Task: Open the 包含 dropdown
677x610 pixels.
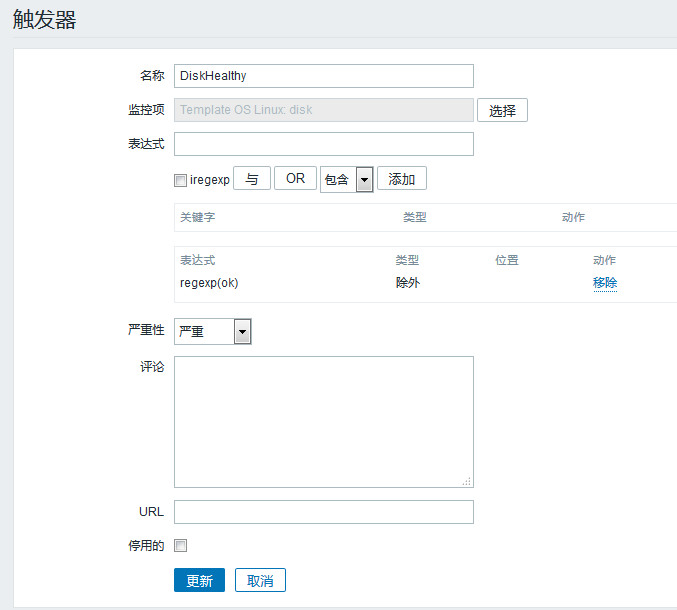Action: [346, 179]
